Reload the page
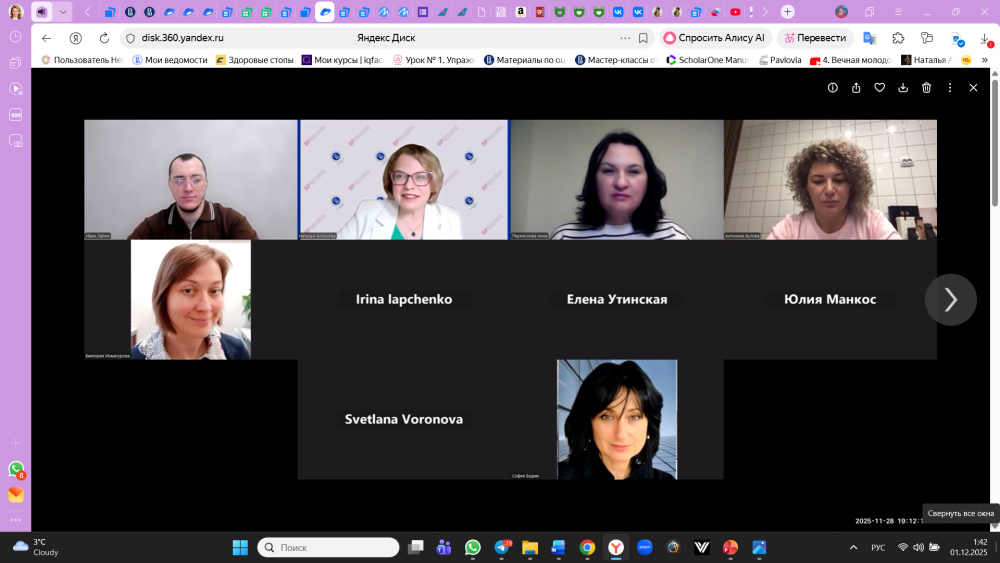 pyautogui.click(x=104, y=38)
